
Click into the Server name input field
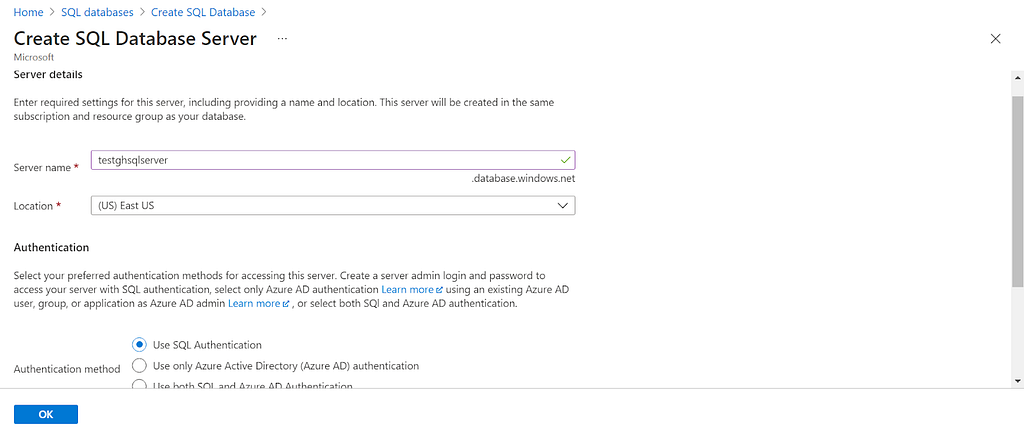point(333,160)
